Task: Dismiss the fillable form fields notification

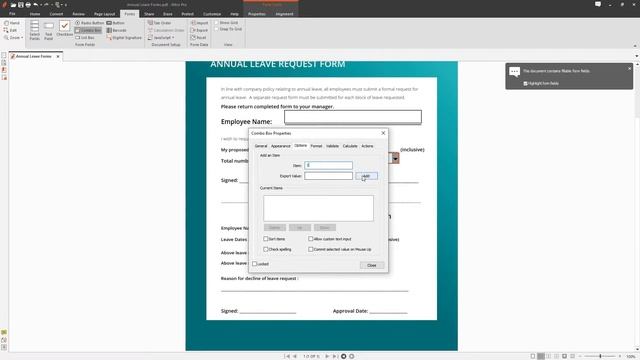Action: [x=629, y=69]
